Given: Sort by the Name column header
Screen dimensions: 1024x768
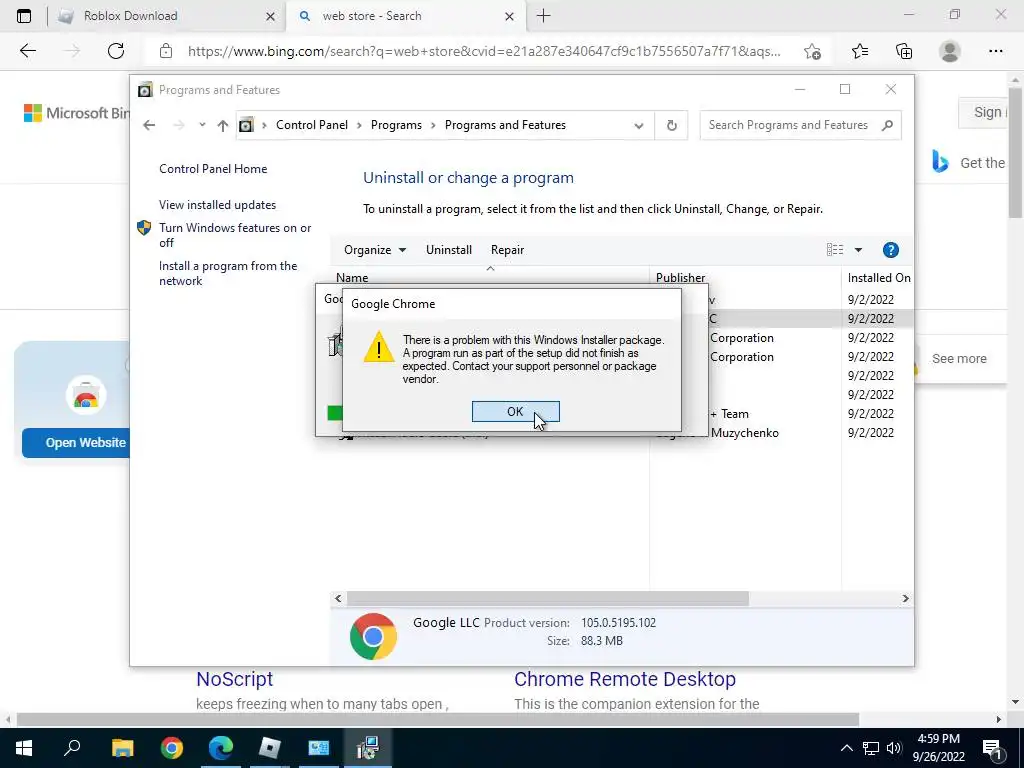Looking at the screenshot, I should click(x=352, y=278).
